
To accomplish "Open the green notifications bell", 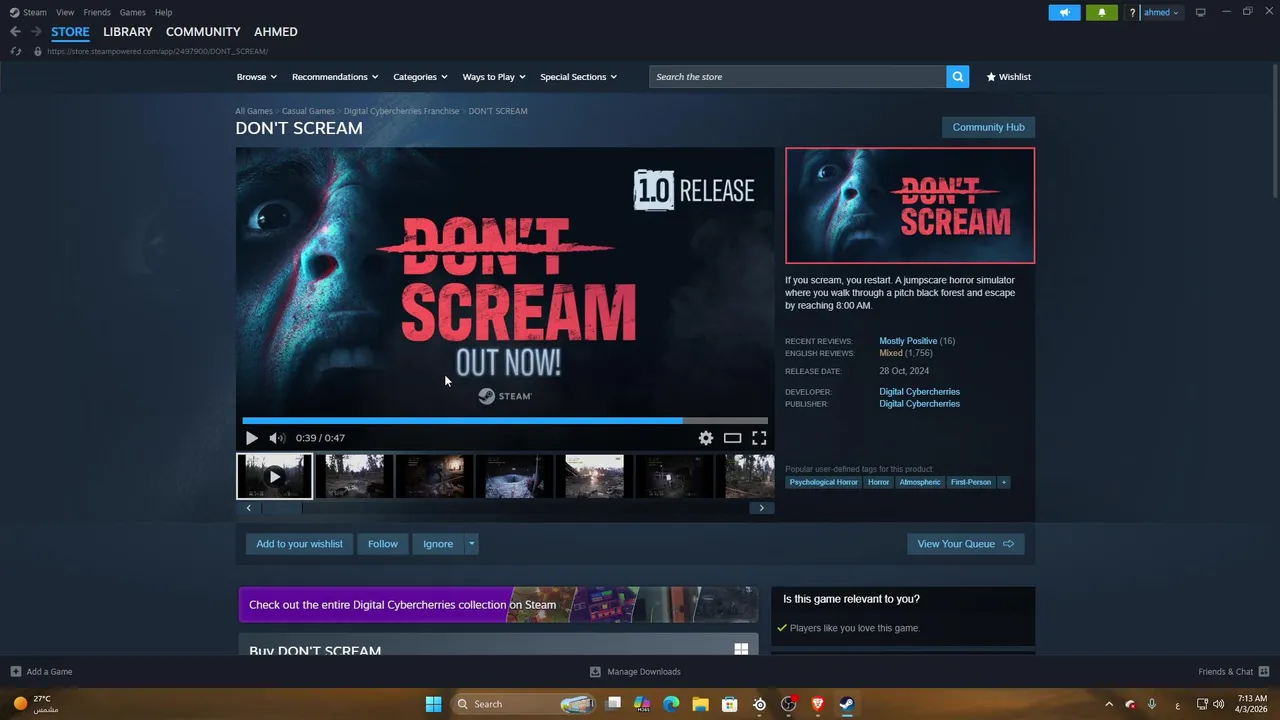I will [x=1102, y=12].
